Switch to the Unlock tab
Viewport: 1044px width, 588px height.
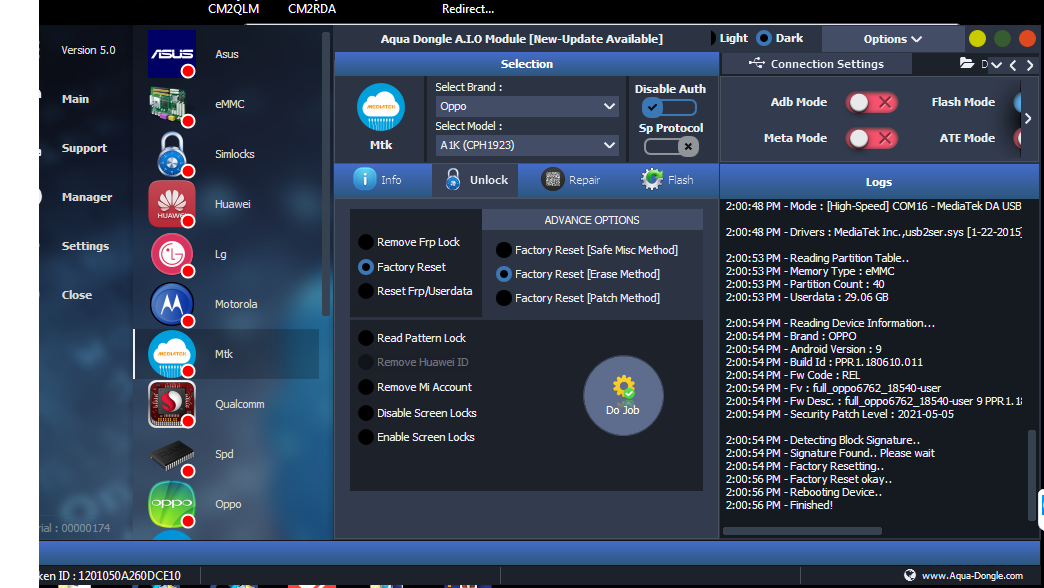(475, 180)
